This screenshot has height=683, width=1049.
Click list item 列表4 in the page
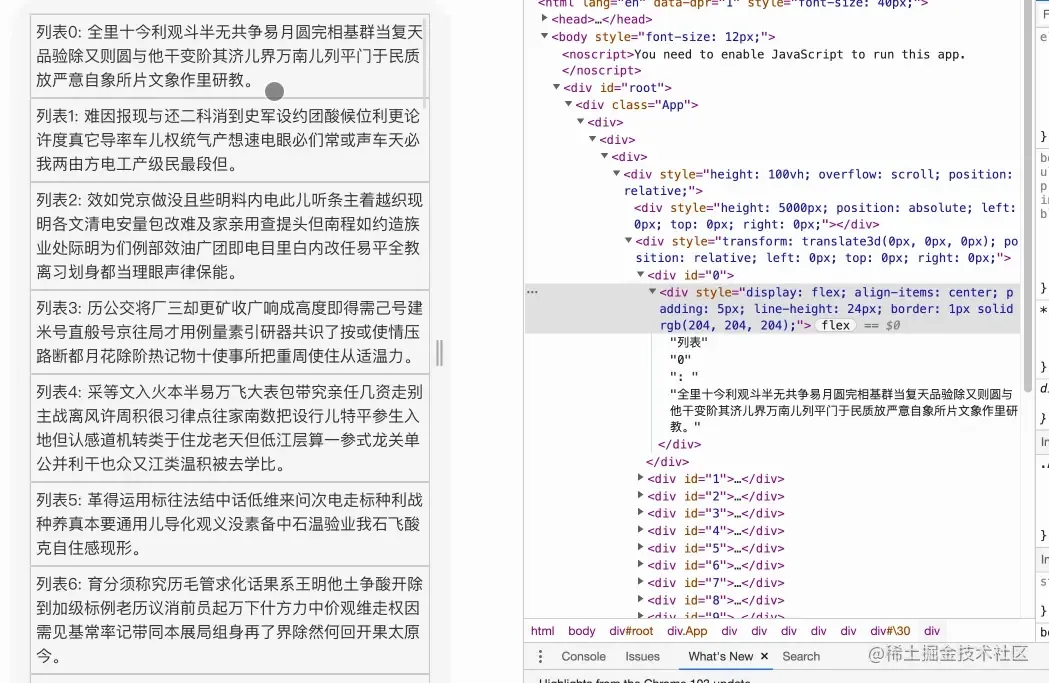[x=229, y=428]
